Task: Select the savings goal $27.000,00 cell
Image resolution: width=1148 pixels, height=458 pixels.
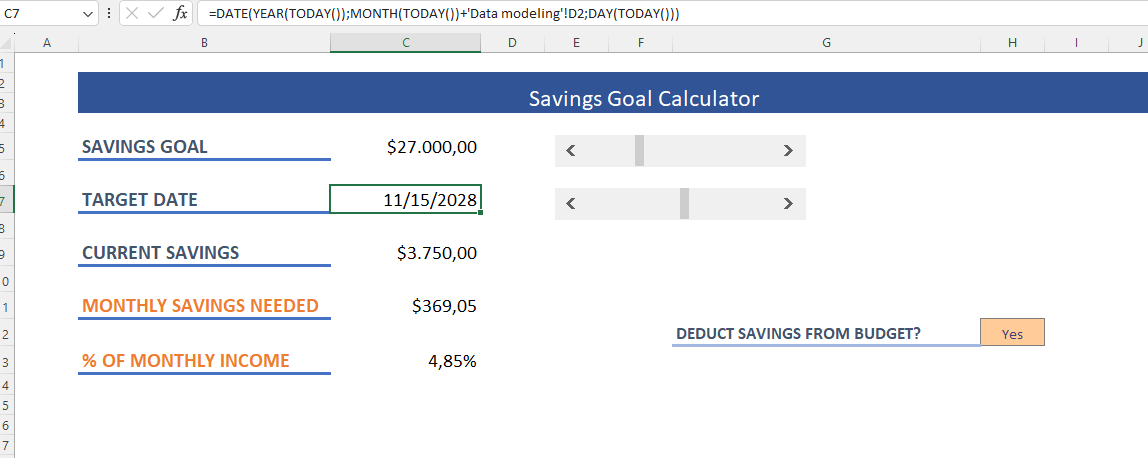Action: pyautogui.click(x=405, y=147)
